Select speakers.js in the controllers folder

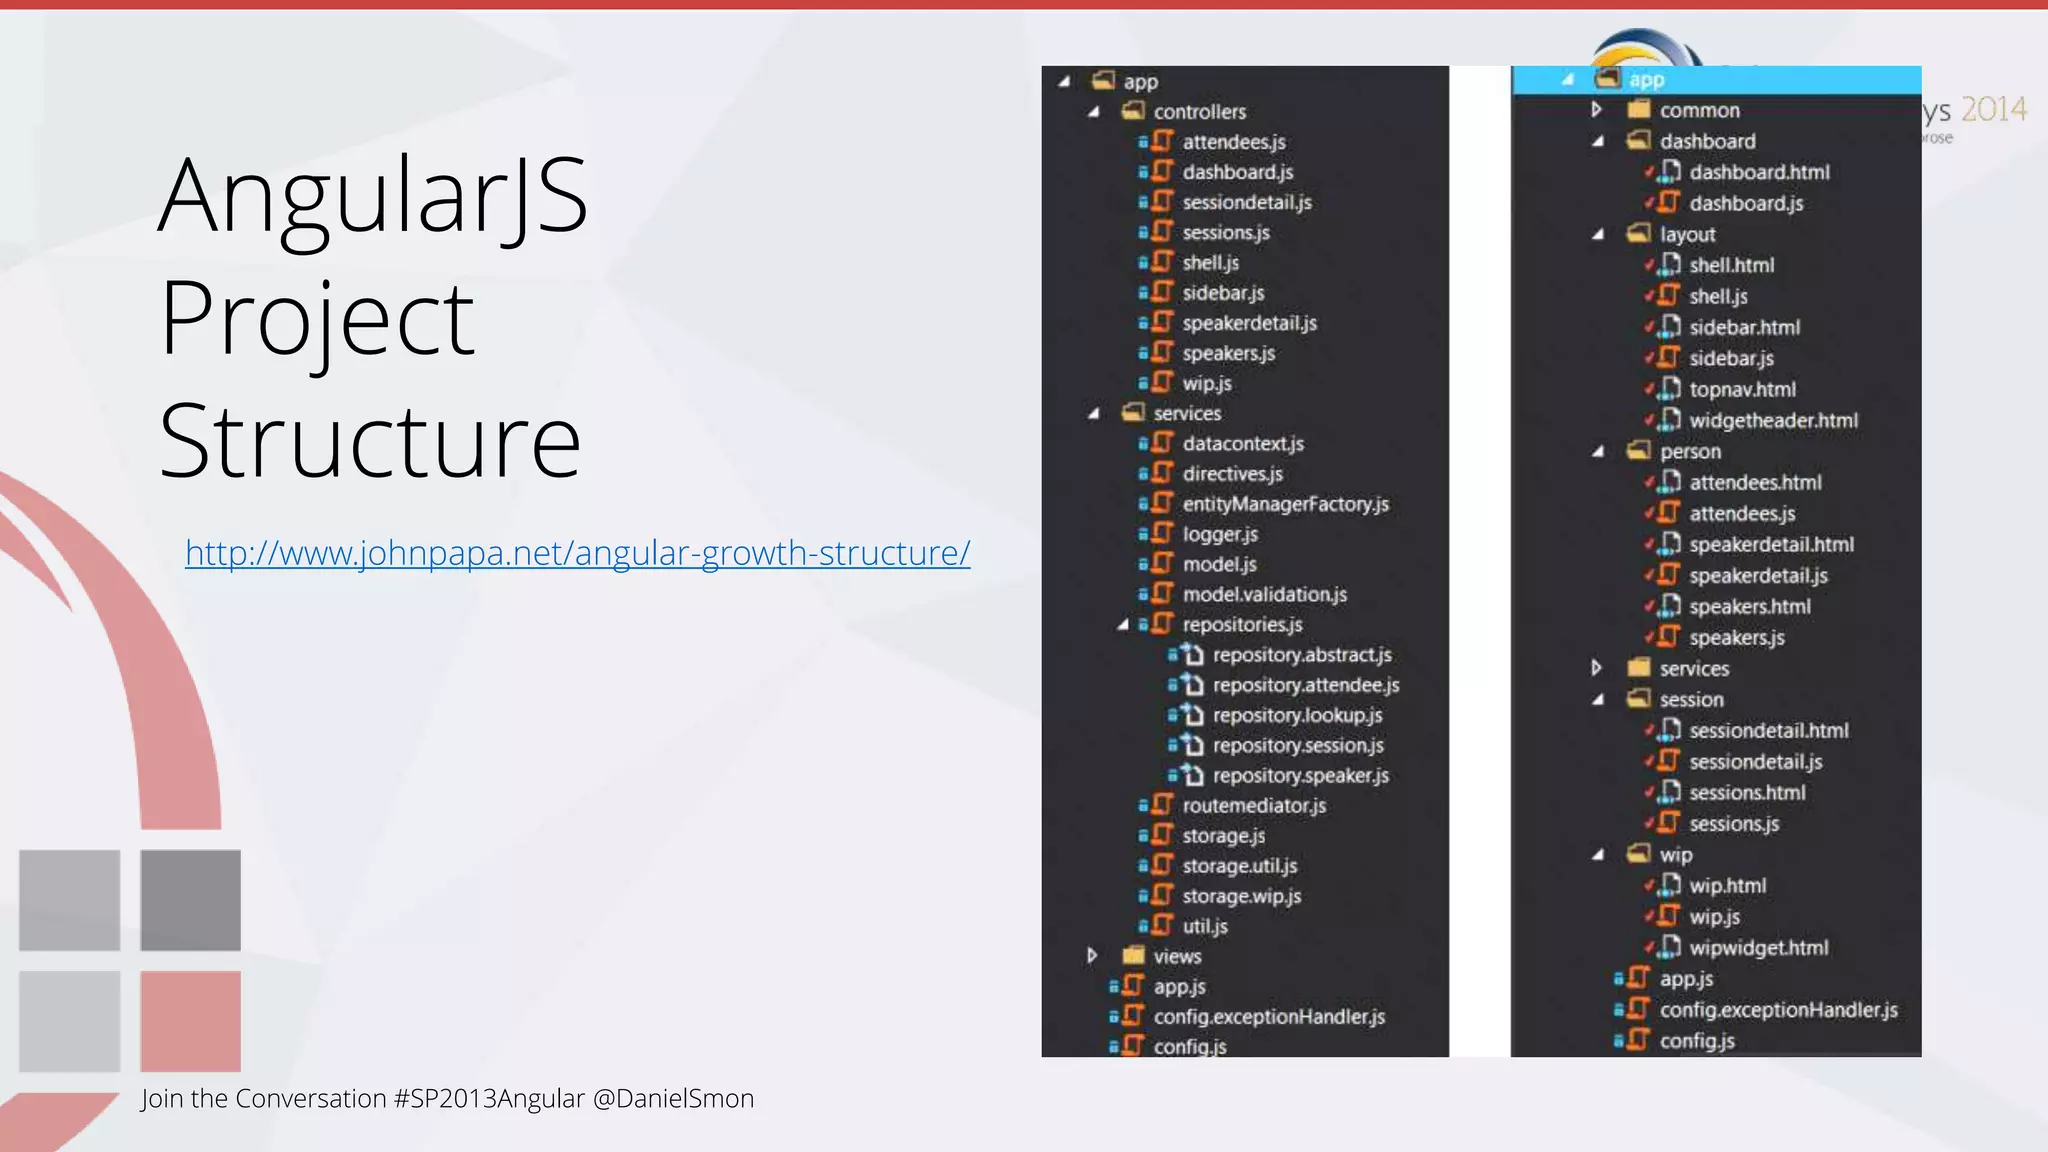click(1228, 353)
